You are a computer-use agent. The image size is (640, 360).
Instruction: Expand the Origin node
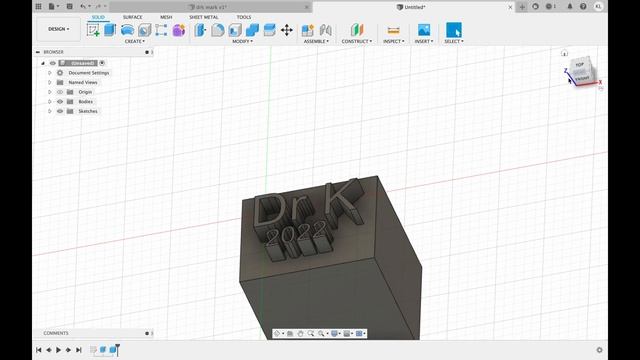point(49,92)
